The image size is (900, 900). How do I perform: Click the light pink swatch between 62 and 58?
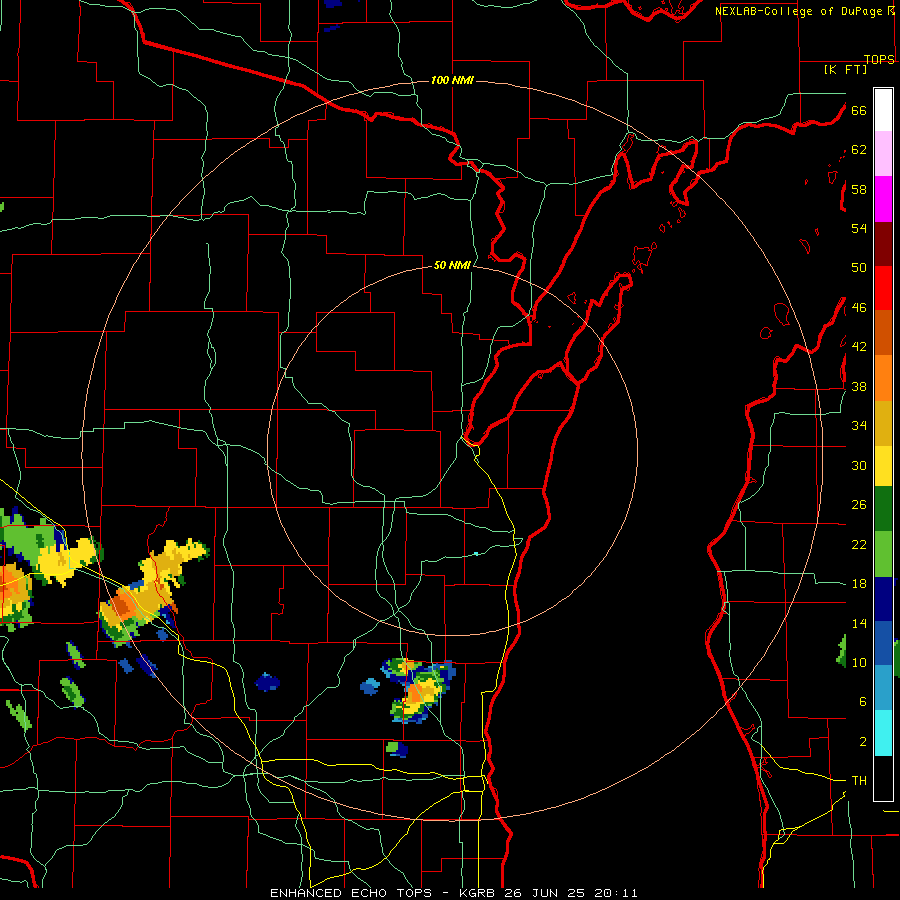pyautogui.click(x=883, y=153)
